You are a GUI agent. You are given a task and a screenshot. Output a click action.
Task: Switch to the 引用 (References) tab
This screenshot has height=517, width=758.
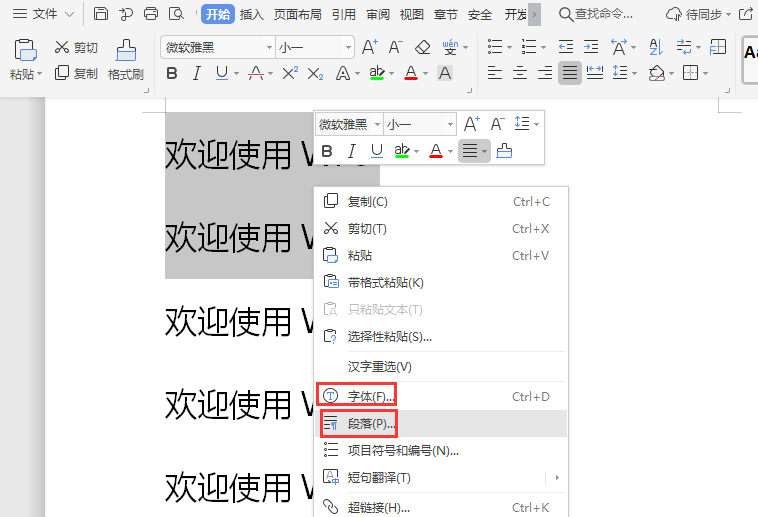coord(344,15)
